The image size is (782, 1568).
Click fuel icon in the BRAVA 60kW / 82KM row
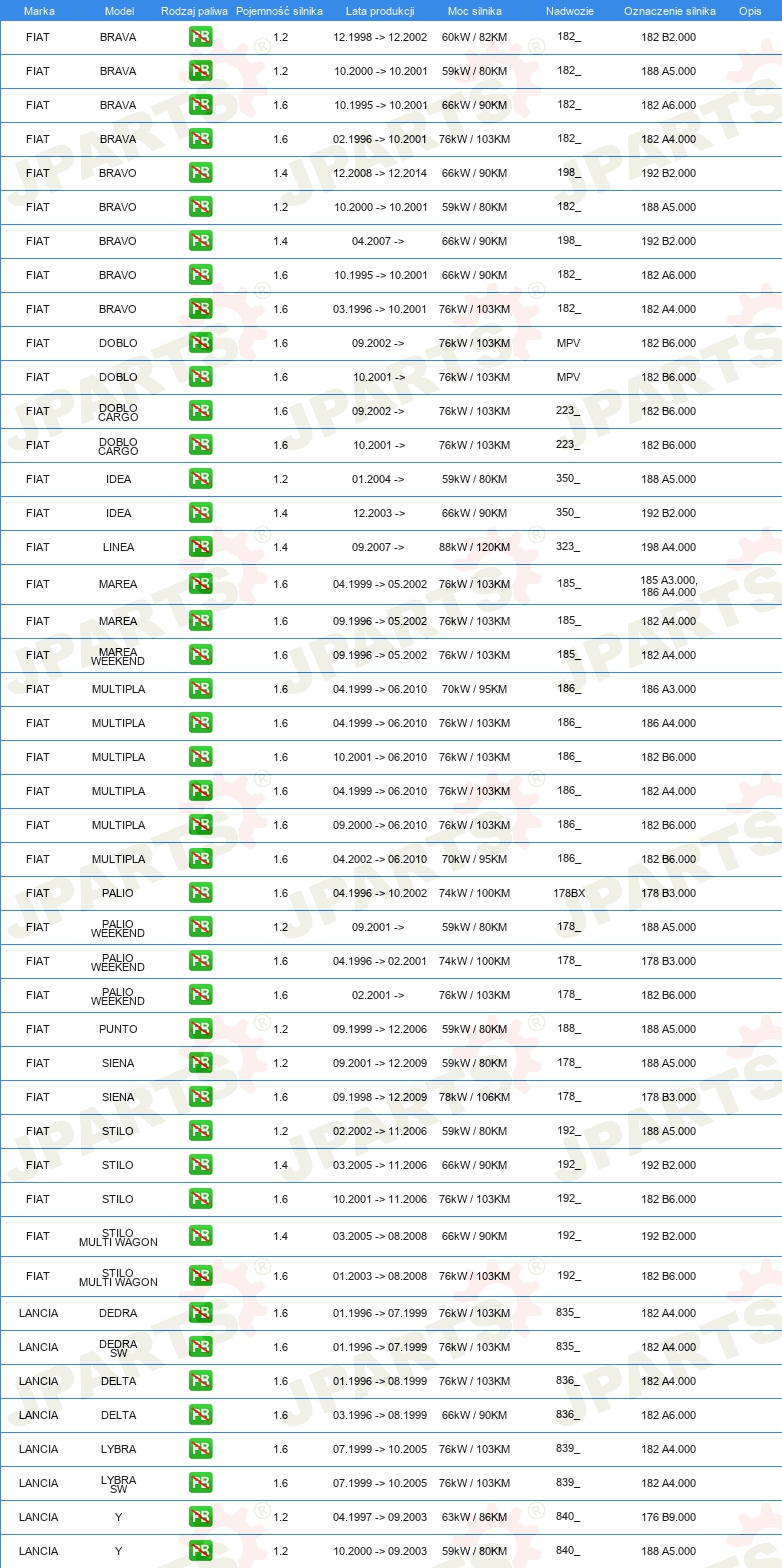[200, 37]
